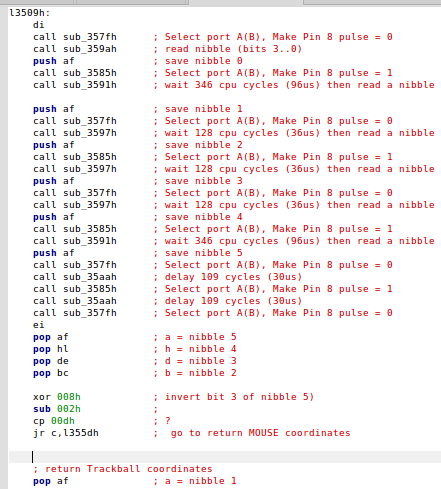Click the cp 00dh instruction

54,421
